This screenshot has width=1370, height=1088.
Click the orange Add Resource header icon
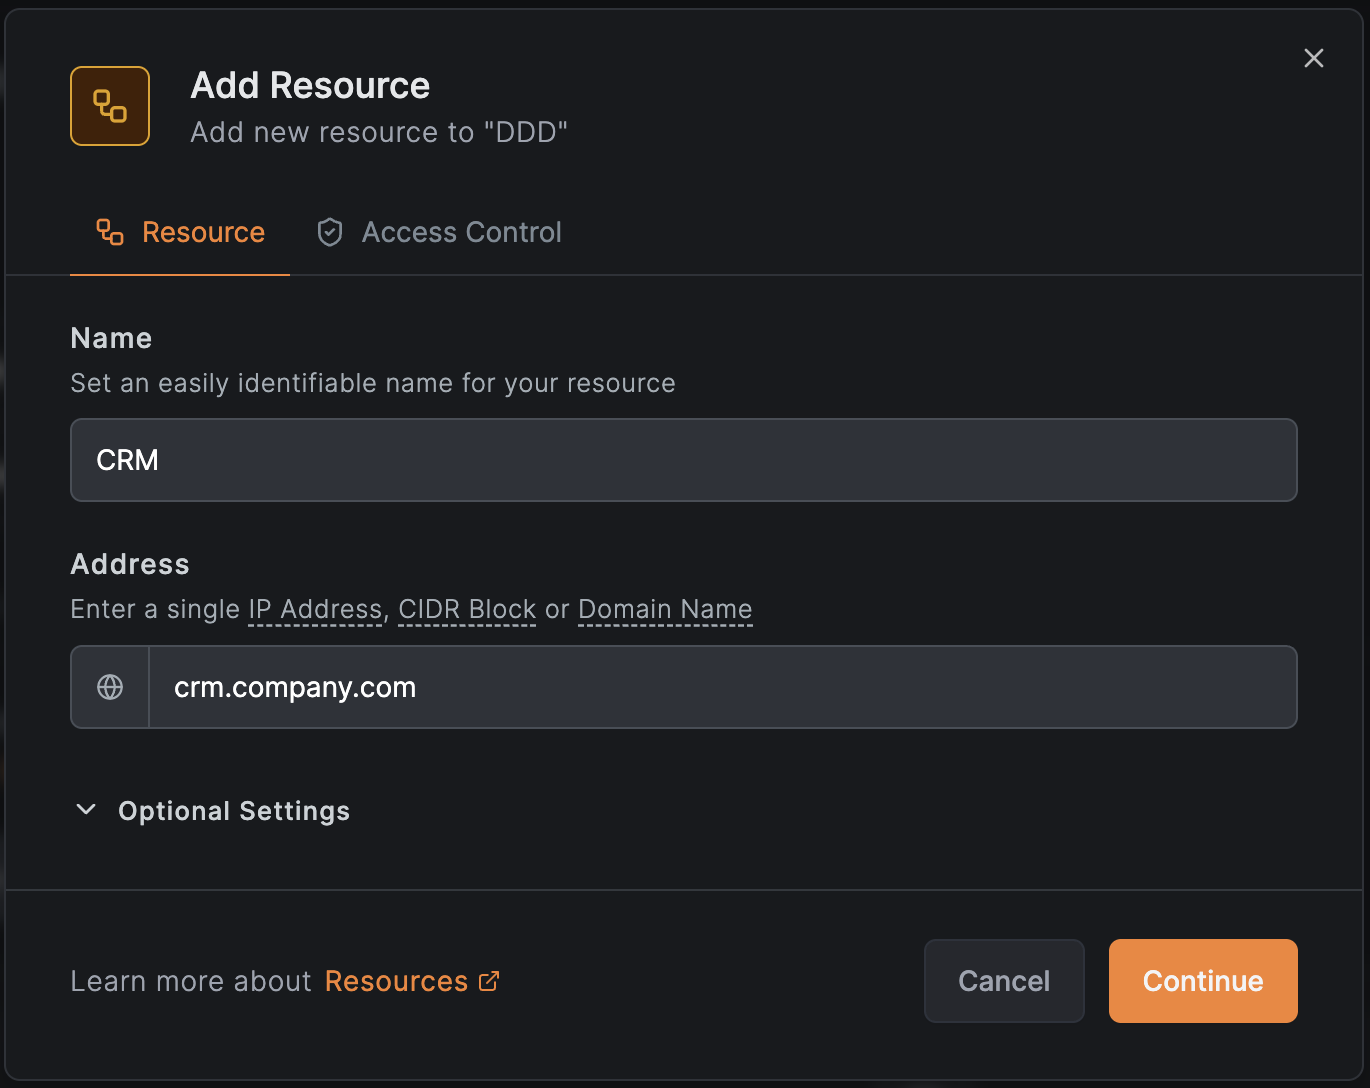click(x=110, y=106)
